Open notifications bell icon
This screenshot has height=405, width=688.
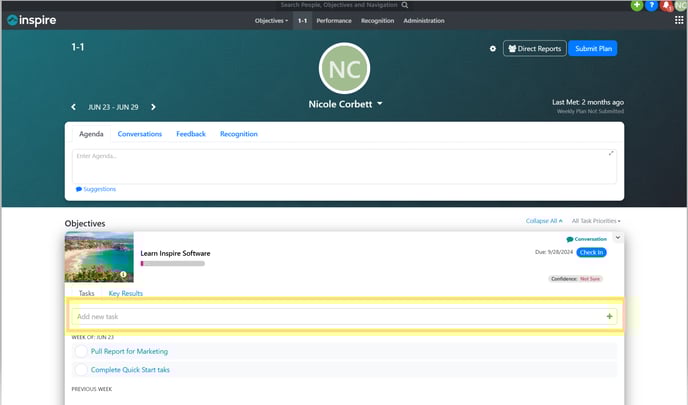pyautogui.click(x=665, y=6)
